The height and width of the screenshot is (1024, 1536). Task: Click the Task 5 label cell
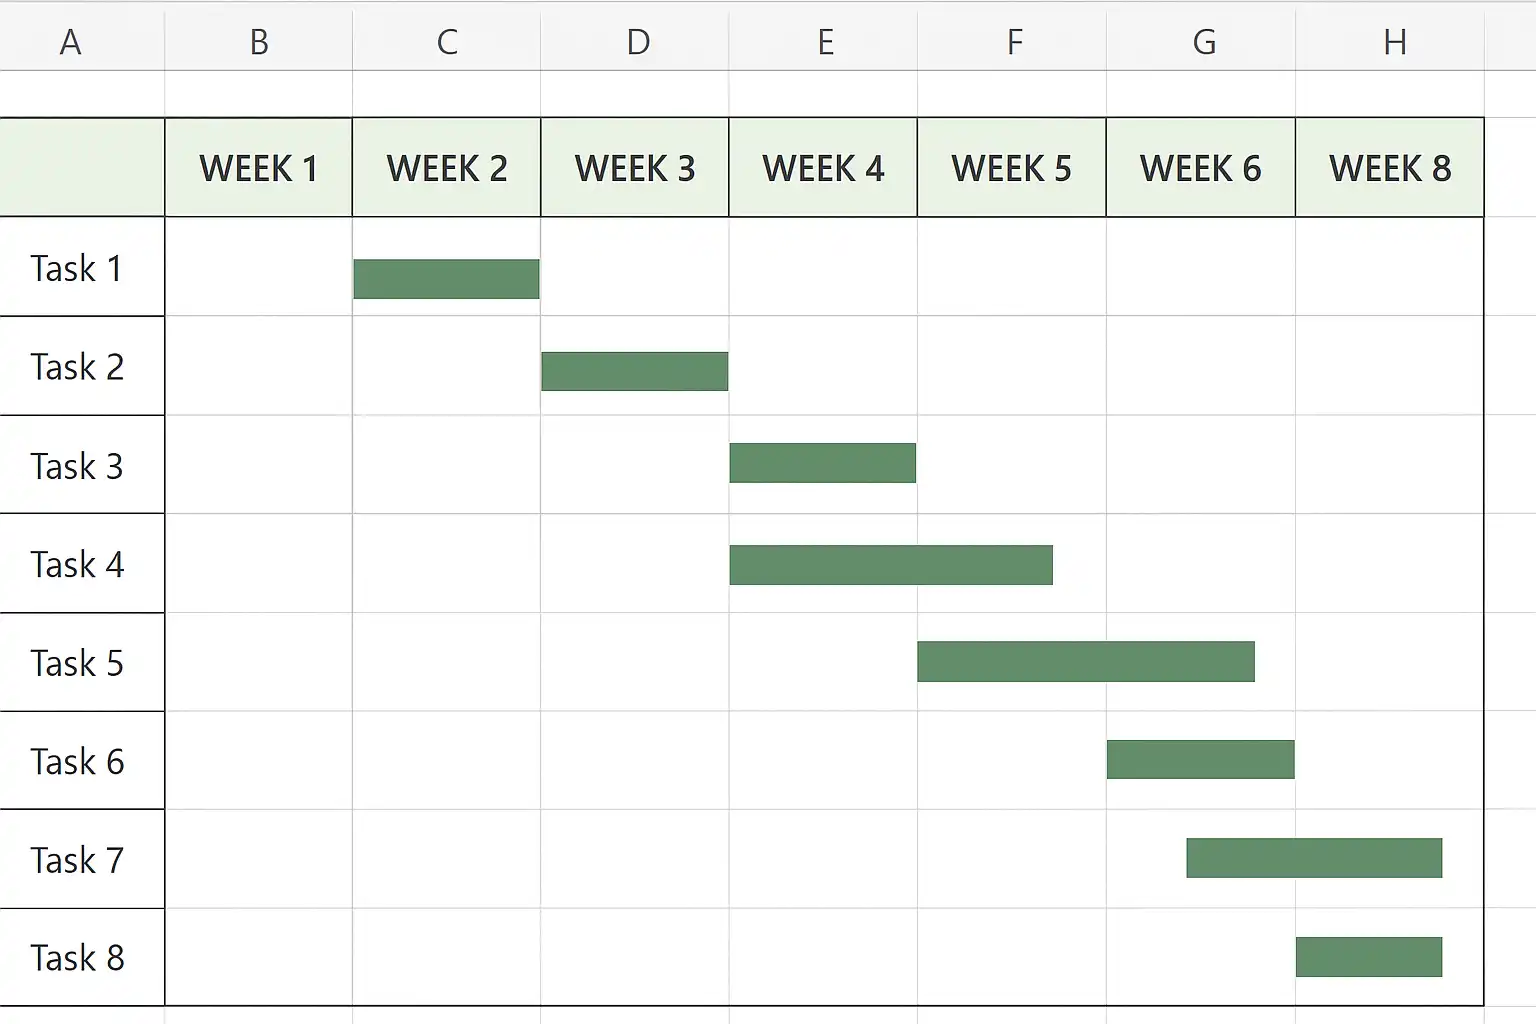78,663
